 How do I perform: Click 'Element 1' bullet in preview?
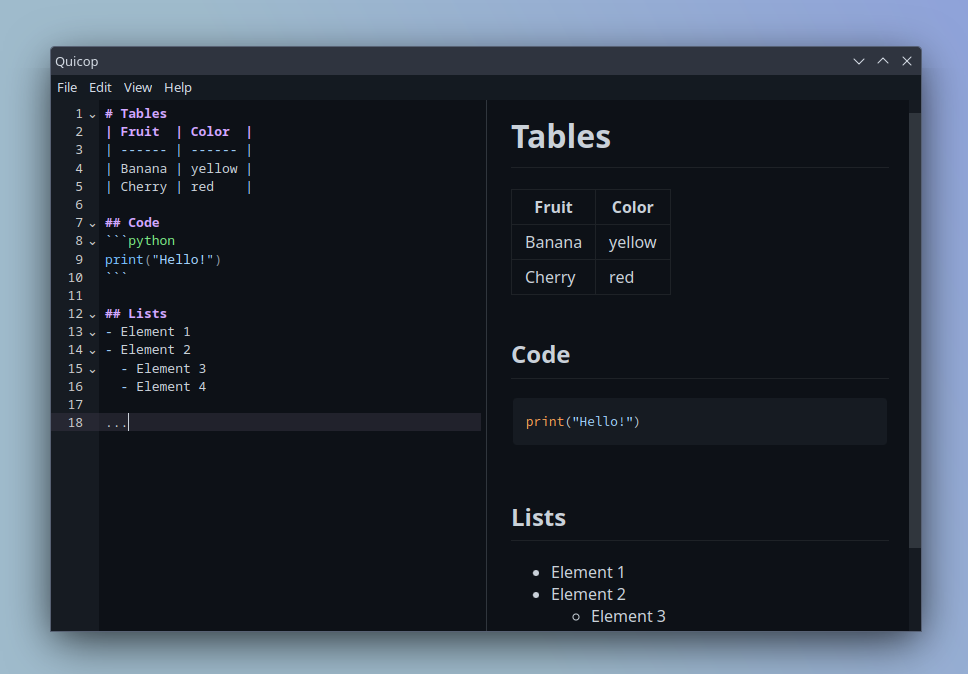point(588,573)
